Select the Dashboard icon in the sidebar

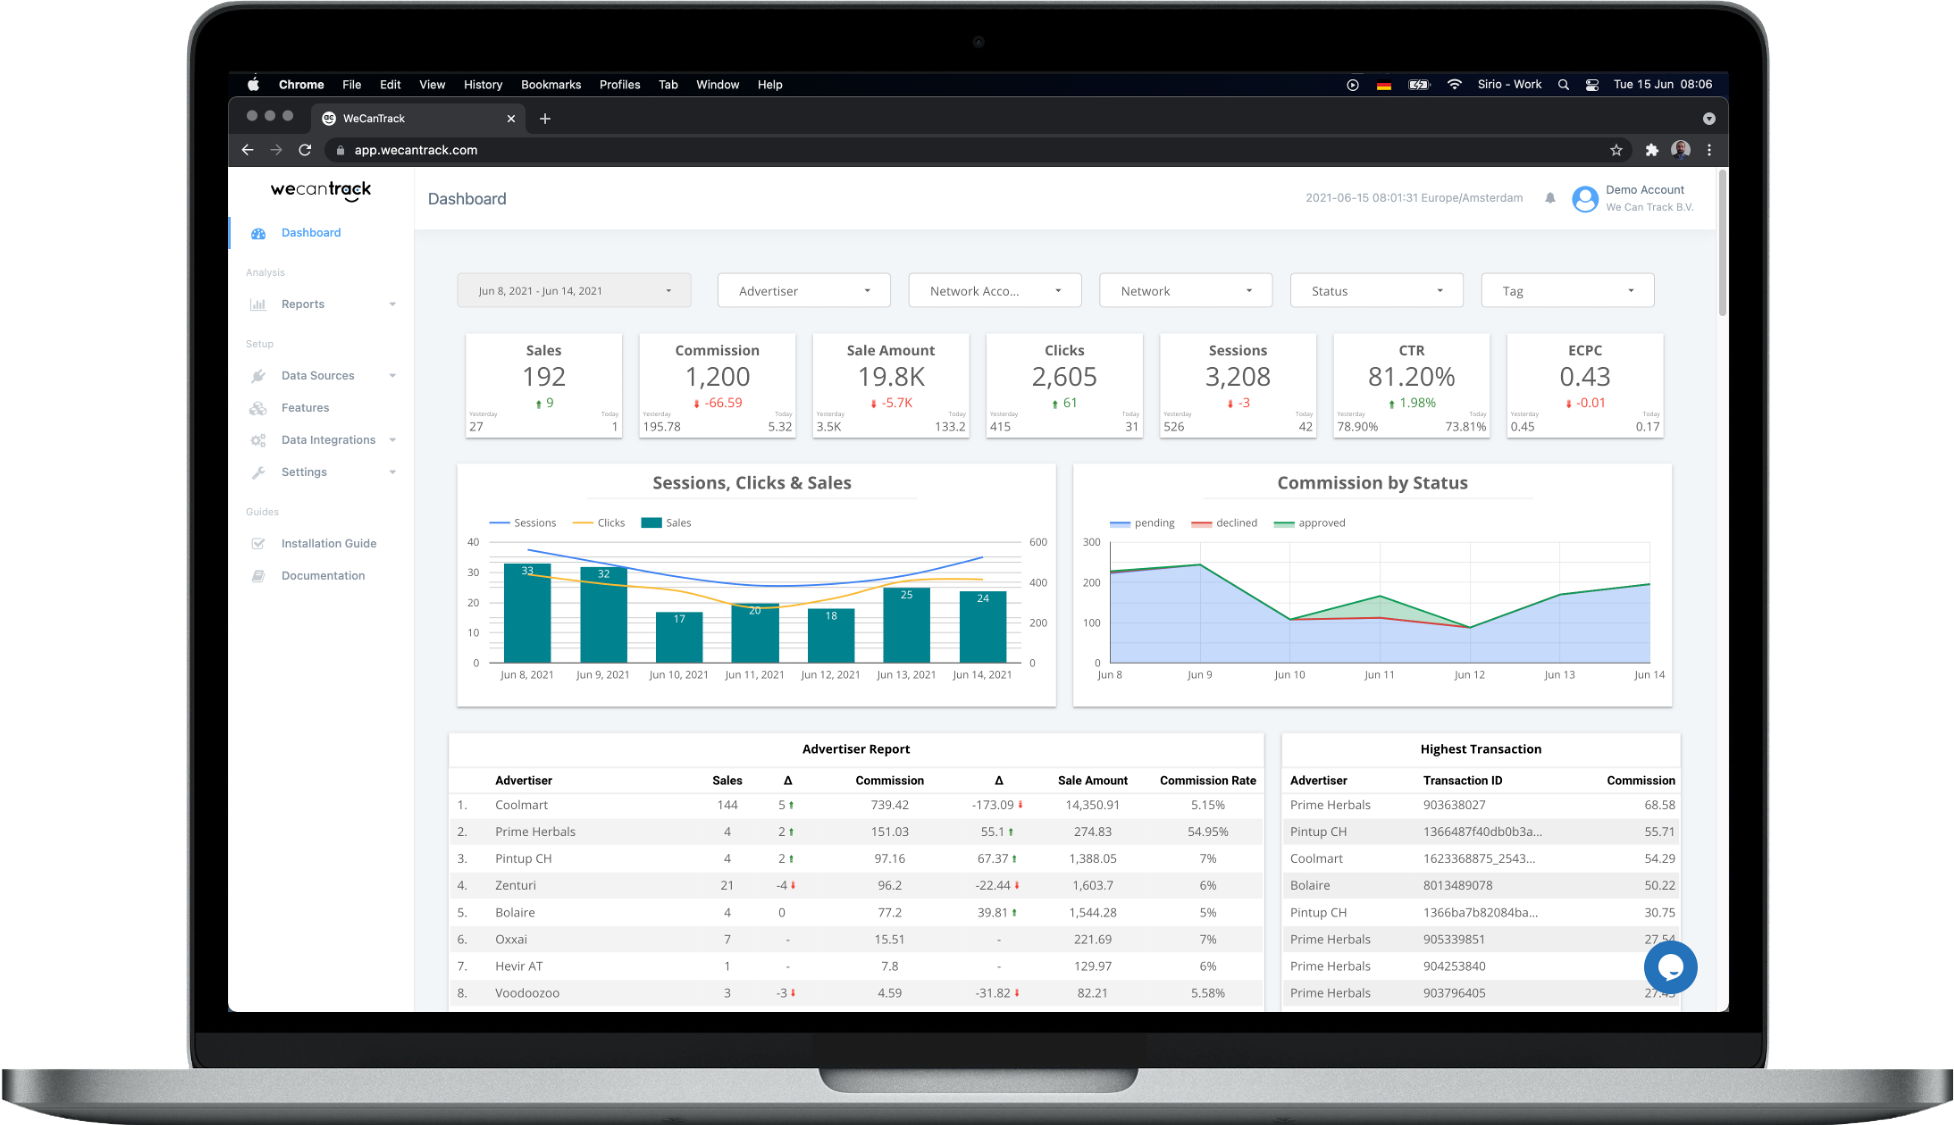click(260, 232)
